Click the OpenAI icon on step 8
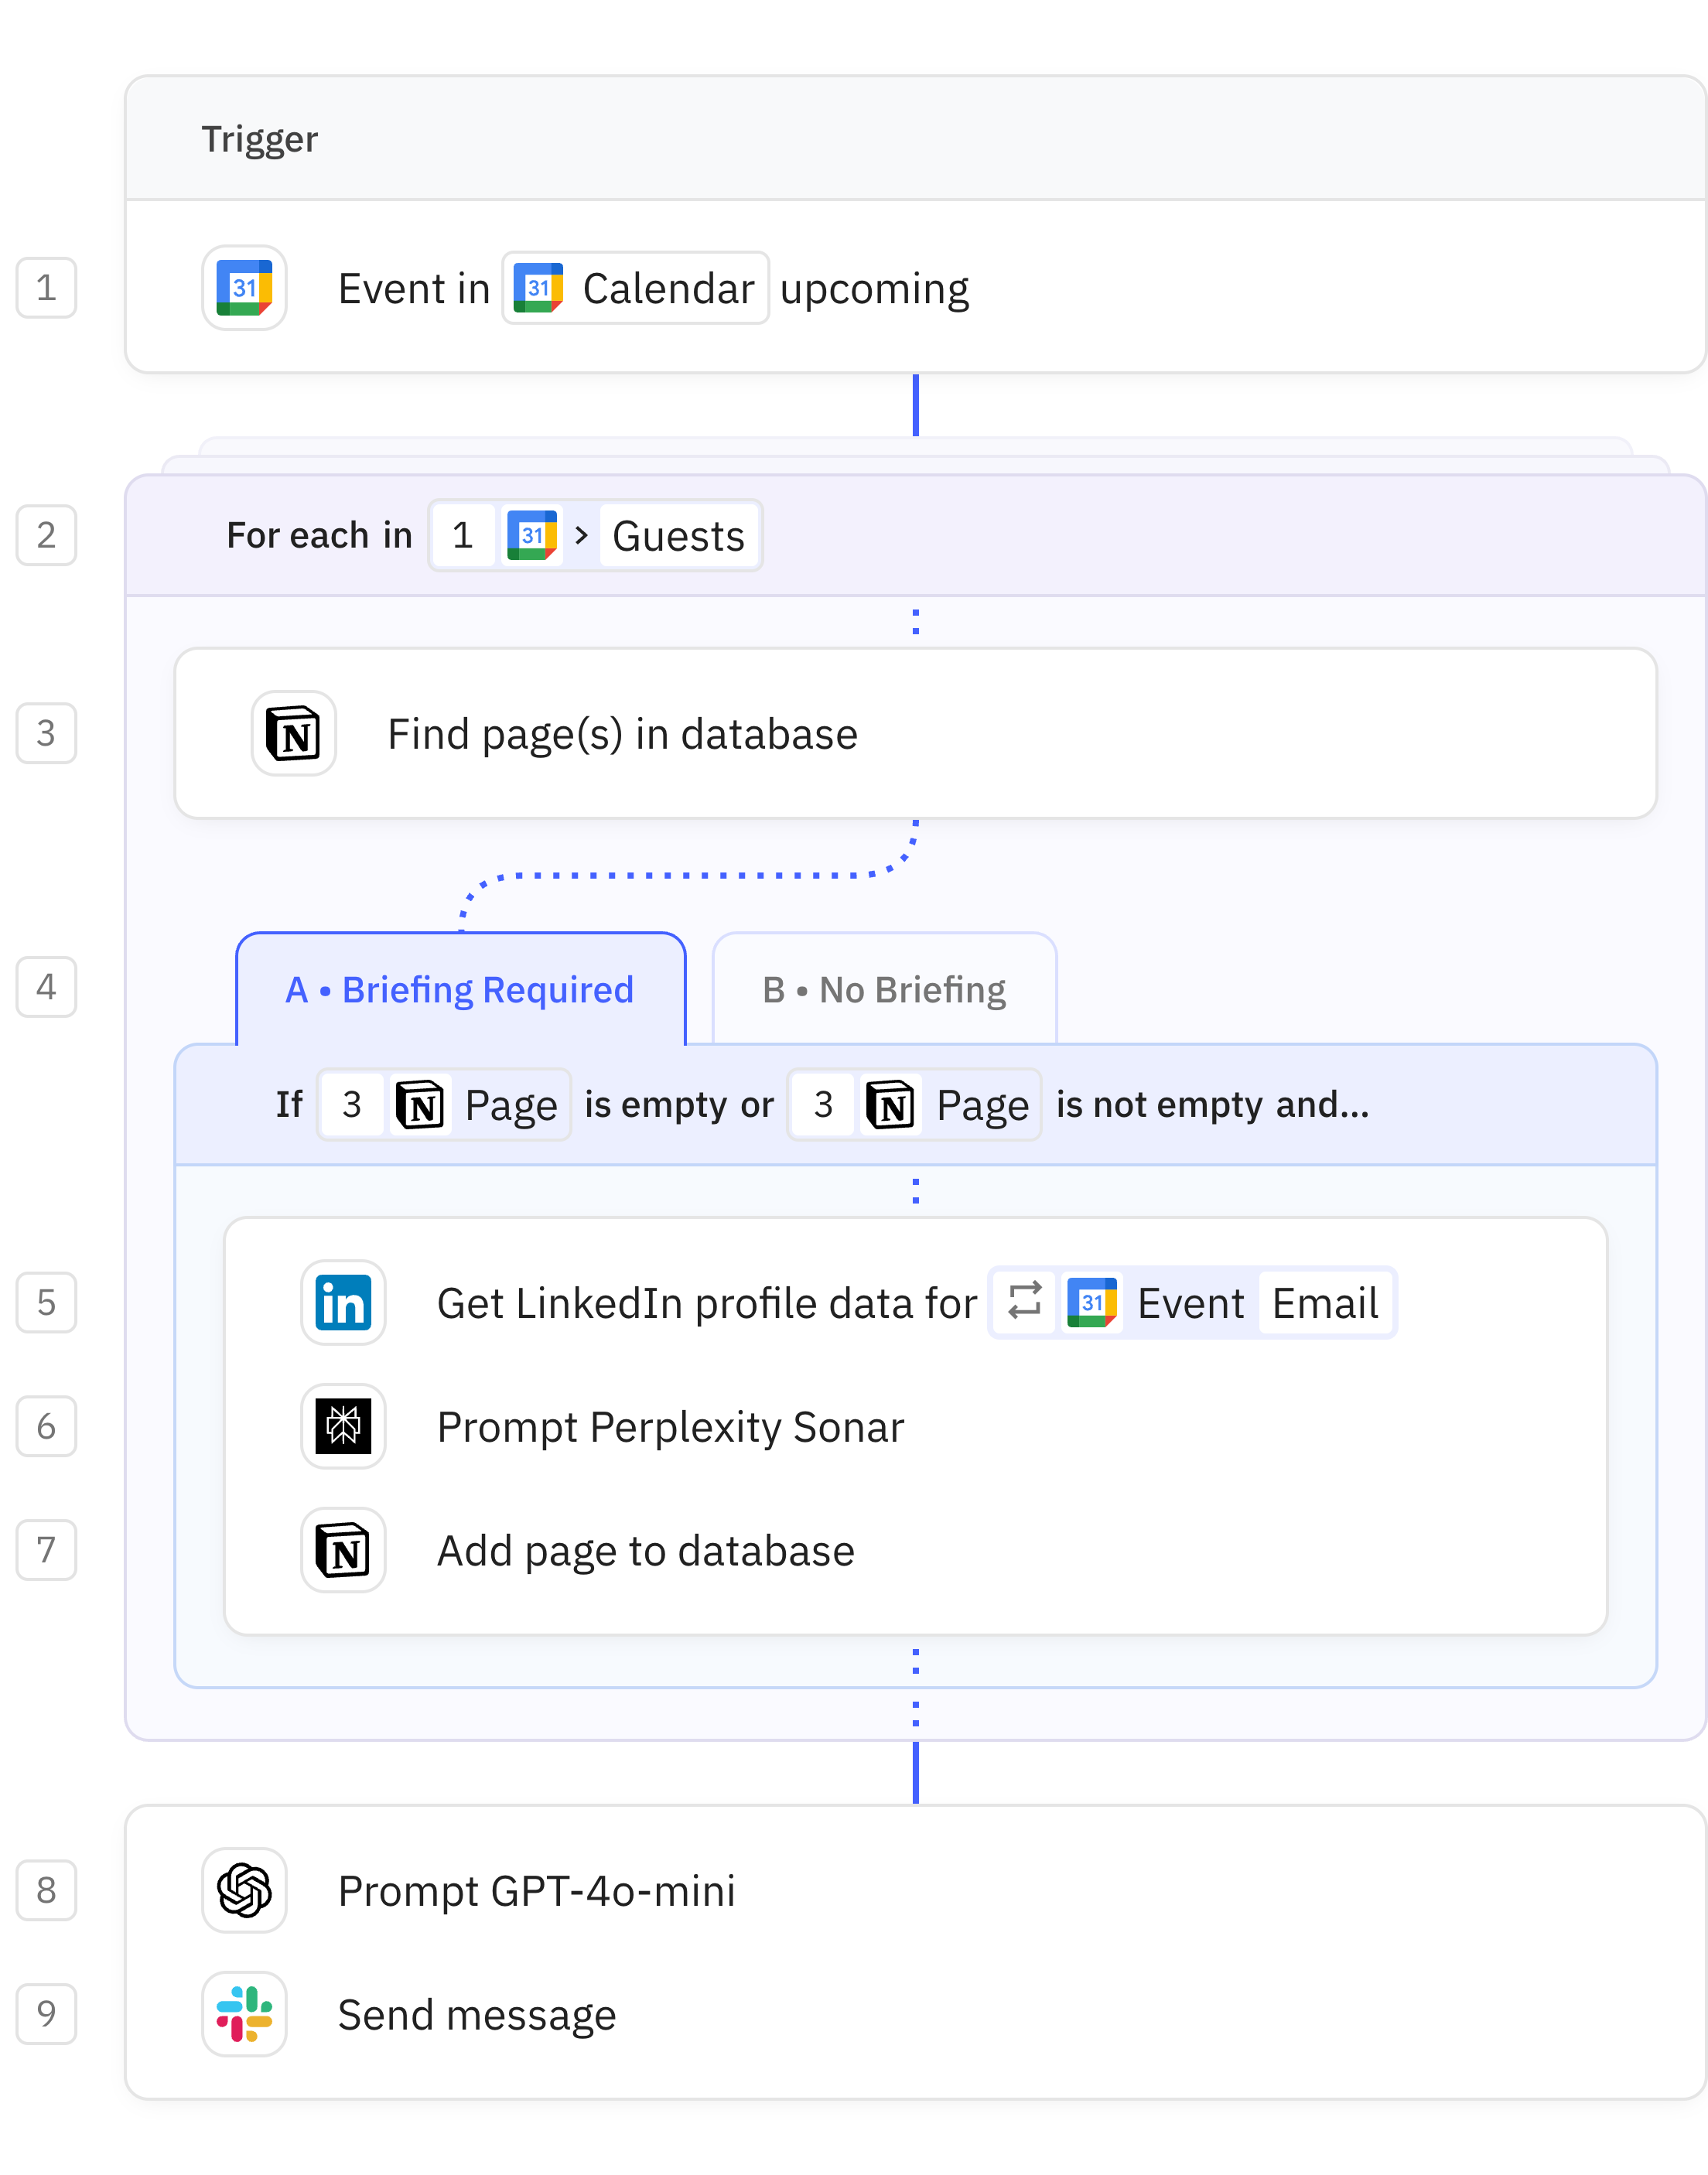The width and height of the screenshot is (1708, 2175). 244,1890
